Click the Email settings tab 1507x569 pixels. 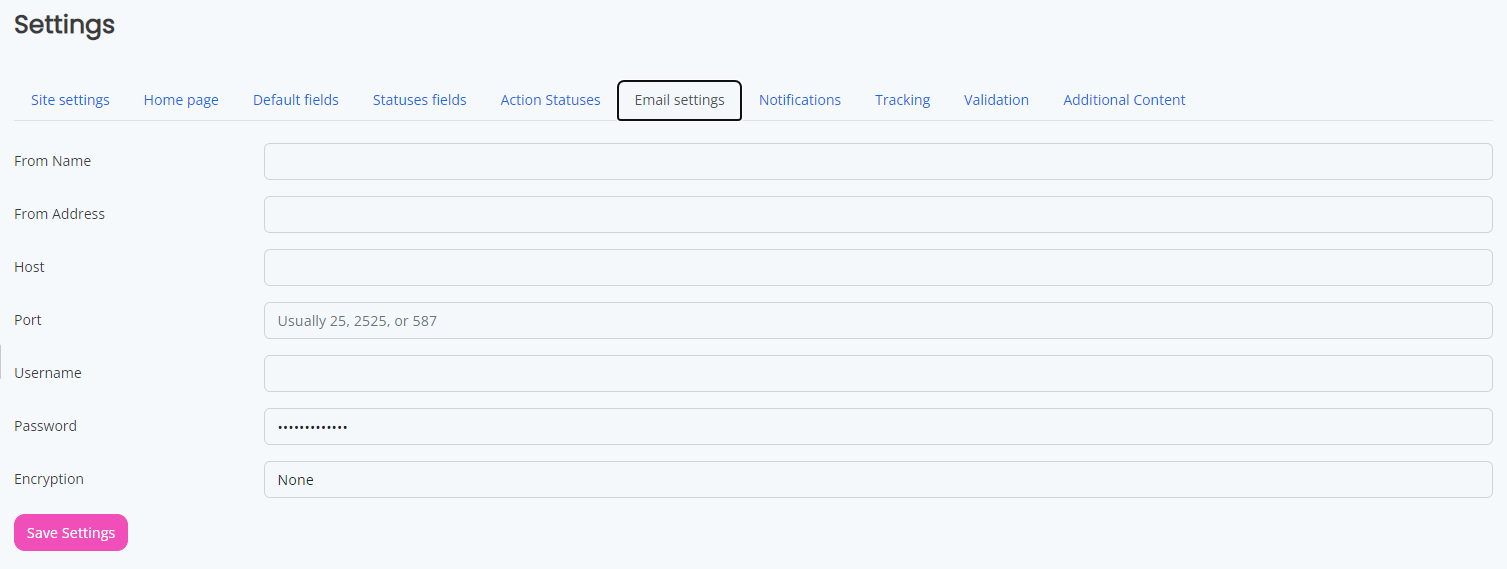680,100
